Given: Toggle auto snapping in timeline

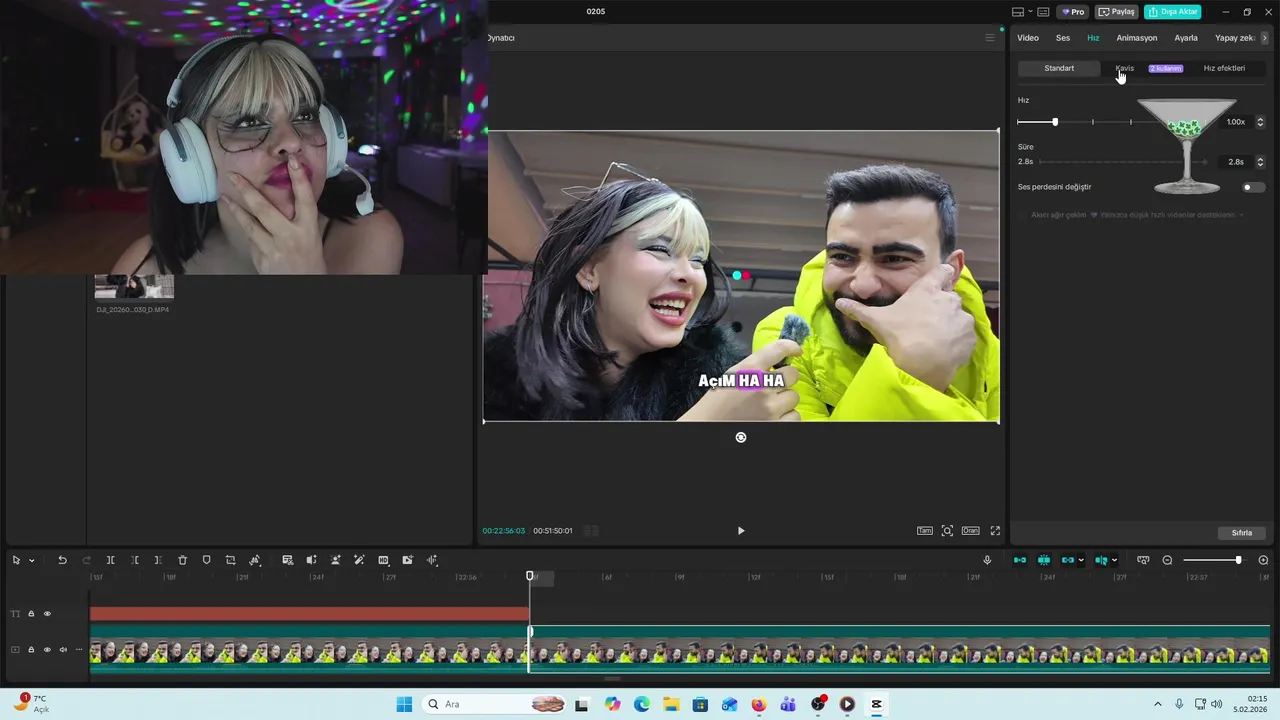Looking at the screenshot, I should [1044, 560].
